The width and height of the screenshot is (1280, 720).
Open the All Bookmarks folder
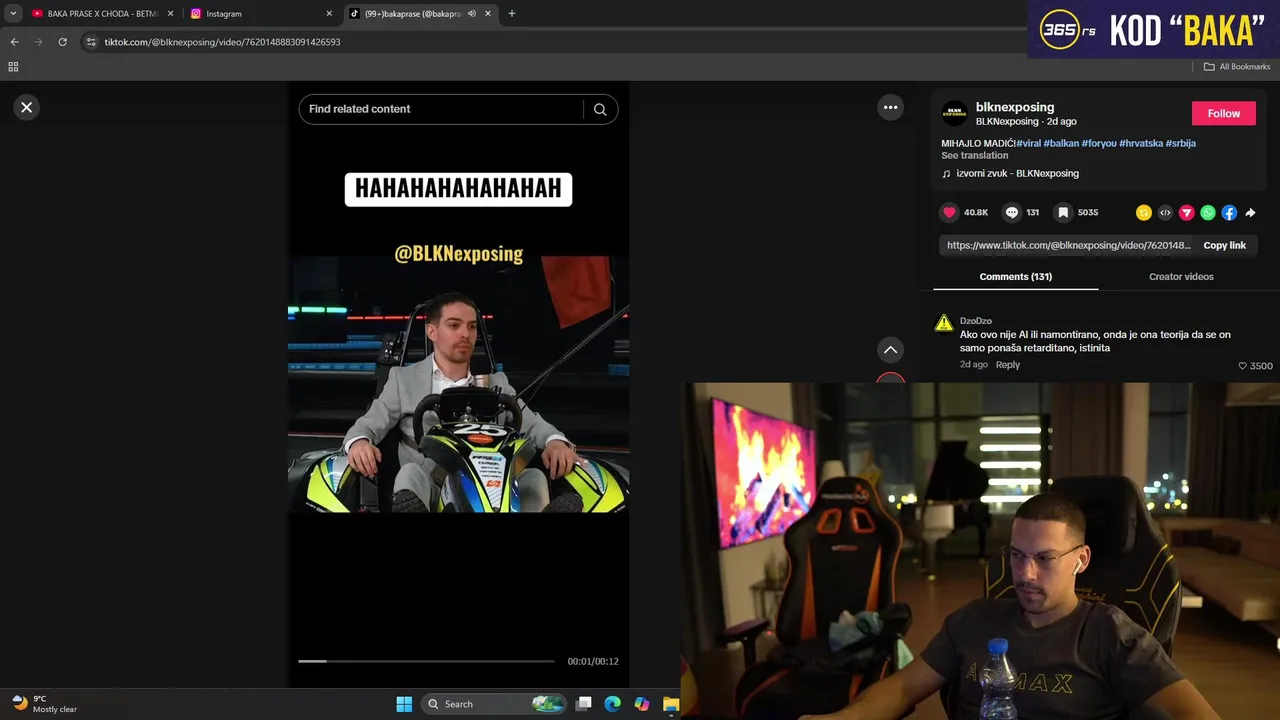1237,67
